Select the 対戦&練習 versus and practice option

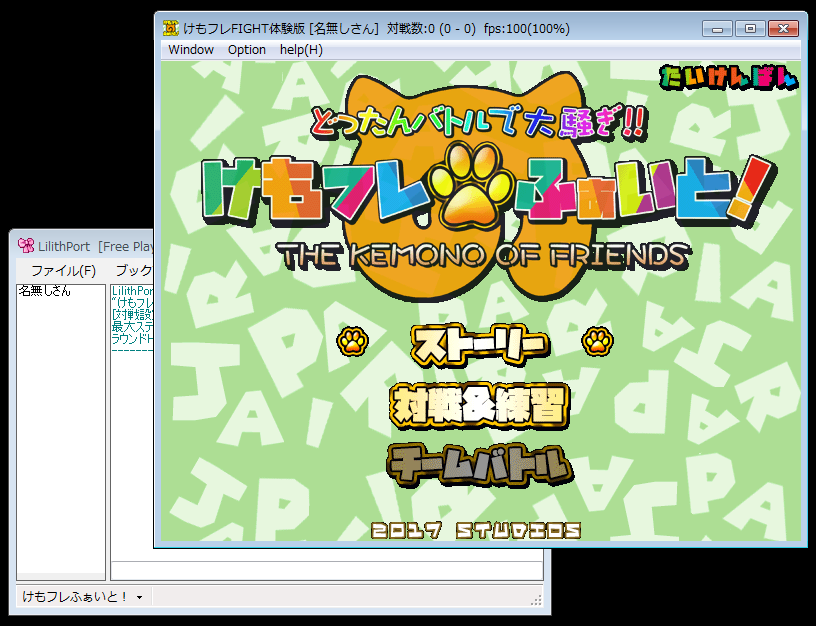click(479, 406)
